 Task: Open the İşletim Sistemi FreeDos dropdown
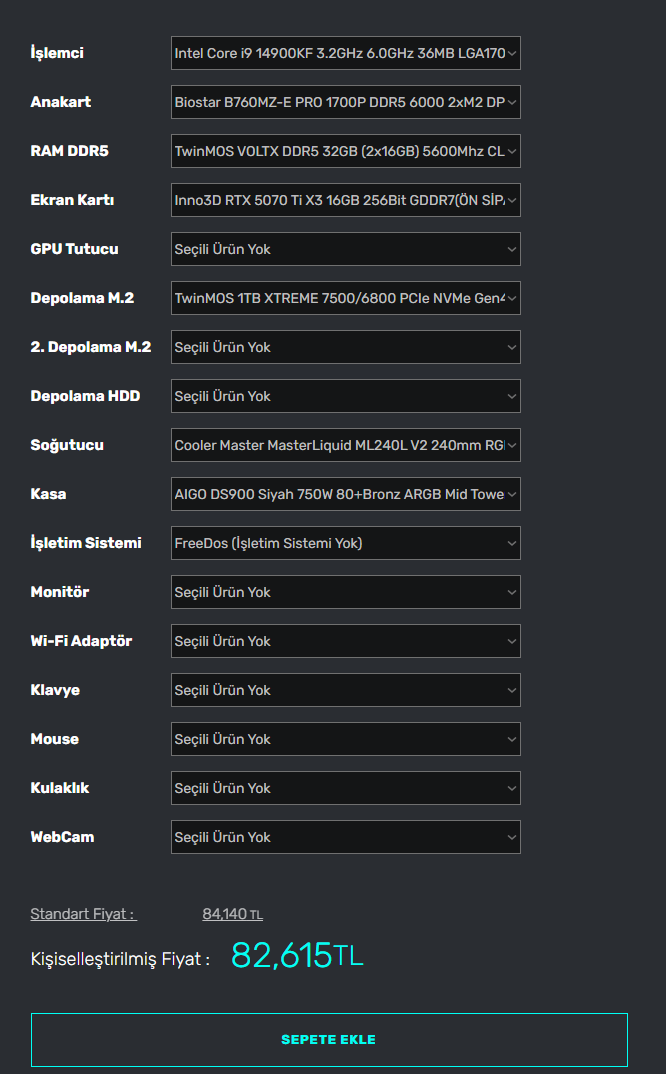(x=345, y=542)
